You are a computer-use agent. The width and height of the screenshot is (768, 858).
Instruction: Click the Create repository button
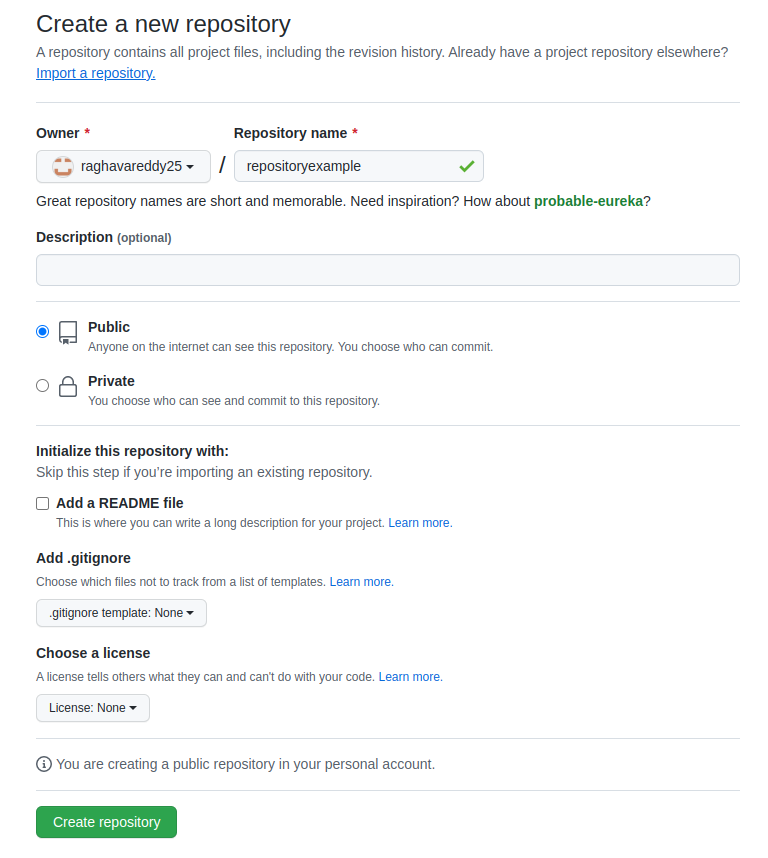pyautogui.click(x=106, y=821)
